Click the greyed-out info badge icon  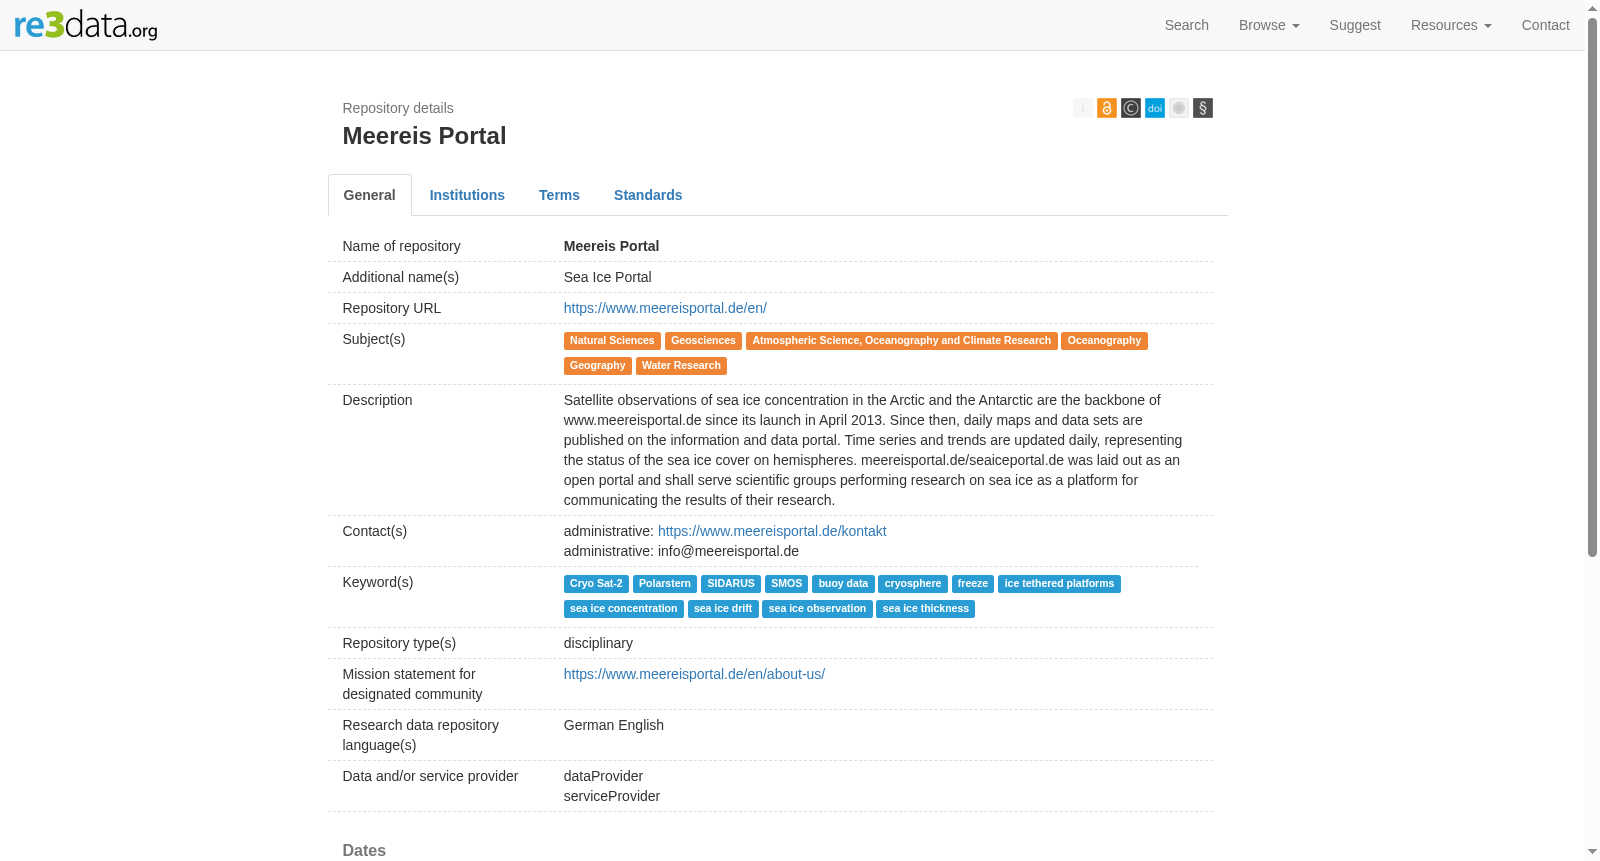1083,108
